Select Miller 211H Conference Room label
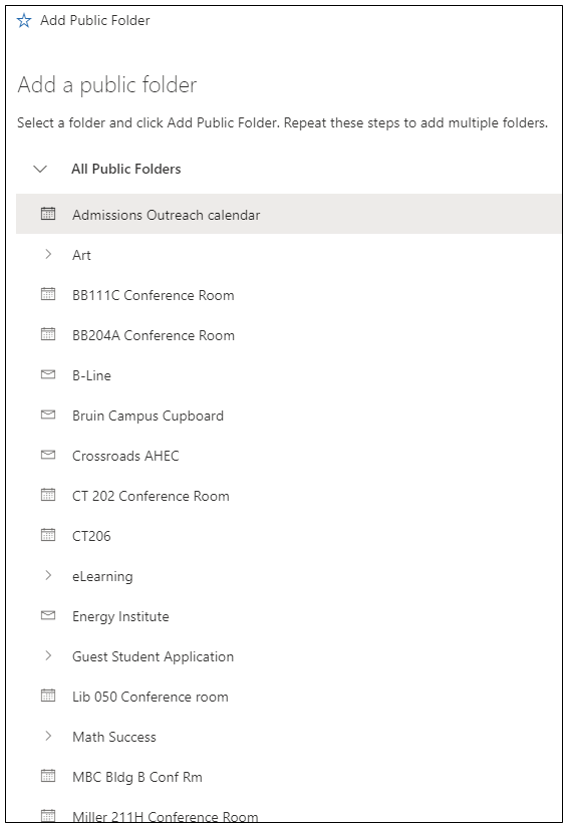 coord(166,817)
